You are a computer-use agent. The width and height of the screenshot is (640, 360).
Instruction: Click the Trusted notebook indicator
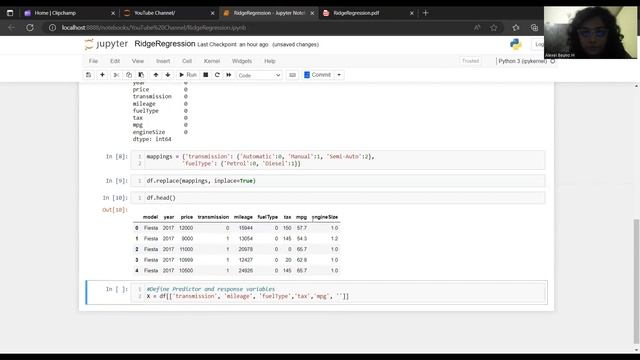click(470, 61)
